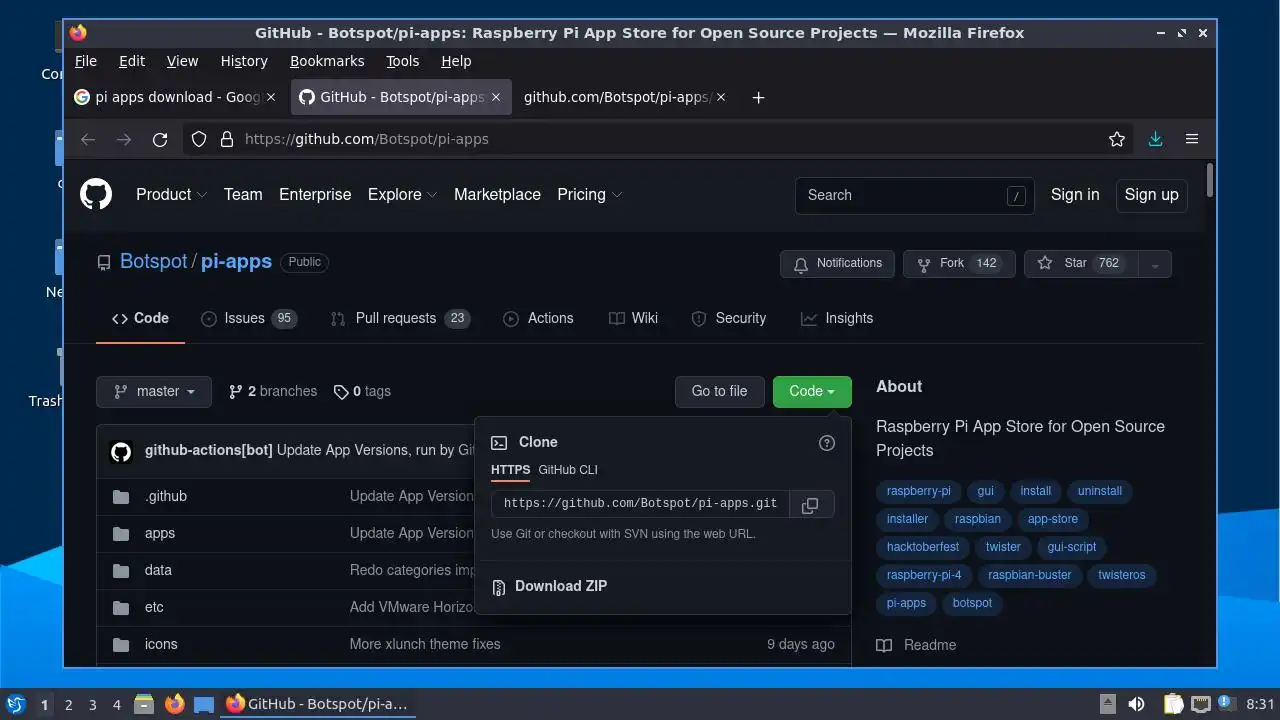Click the volume speaker tray icon

(1136, 704)
